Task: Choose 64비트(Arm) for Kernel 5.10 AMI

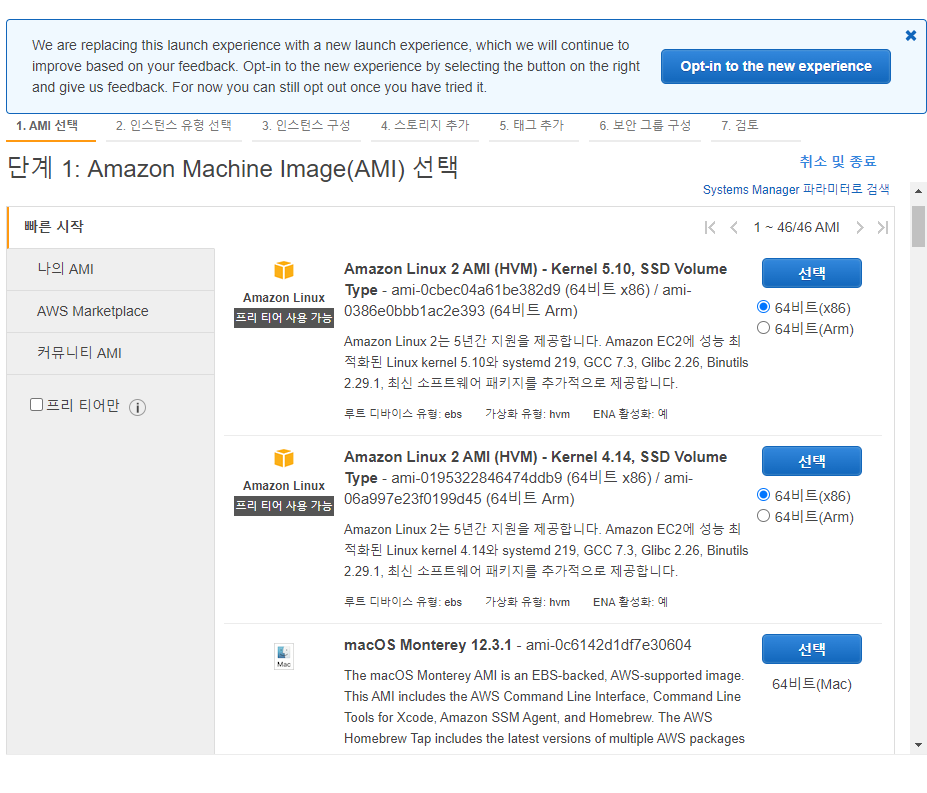Action: click(764, 328)
